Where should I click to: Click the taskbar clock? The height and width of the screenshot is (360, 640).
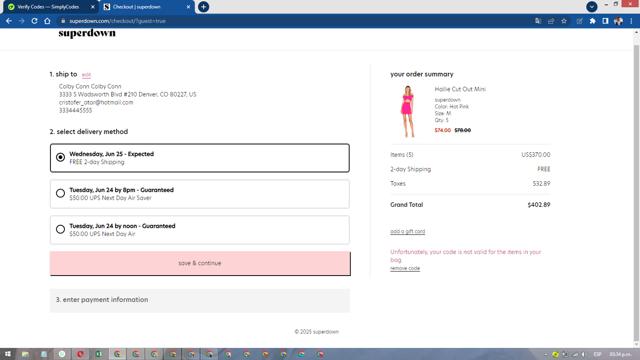click(x=620, y=354)
